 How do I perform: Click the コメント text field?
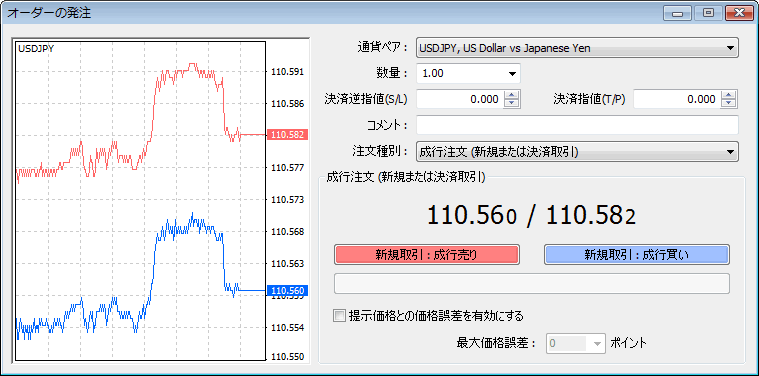[x=577, y=125]
